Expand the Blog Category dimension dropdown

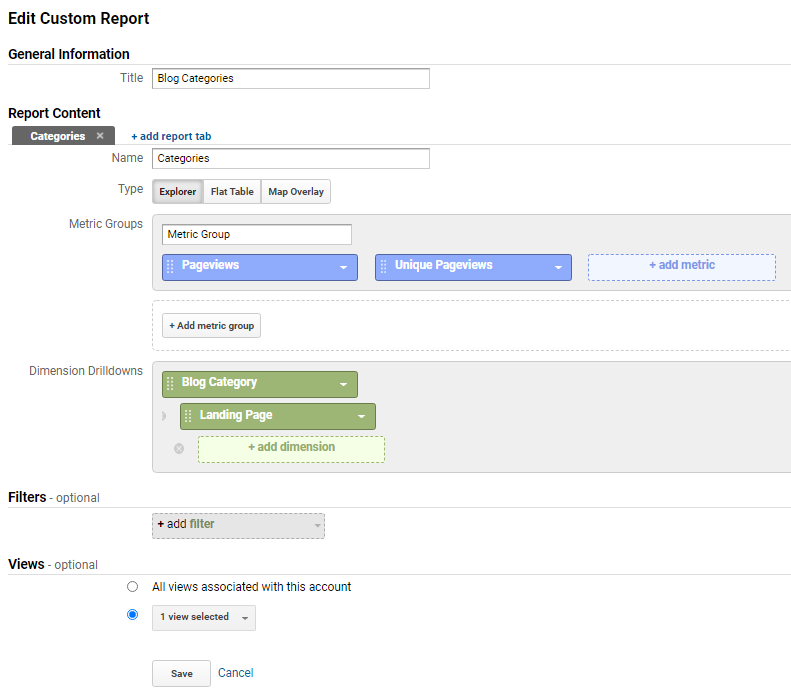(344, 385)
